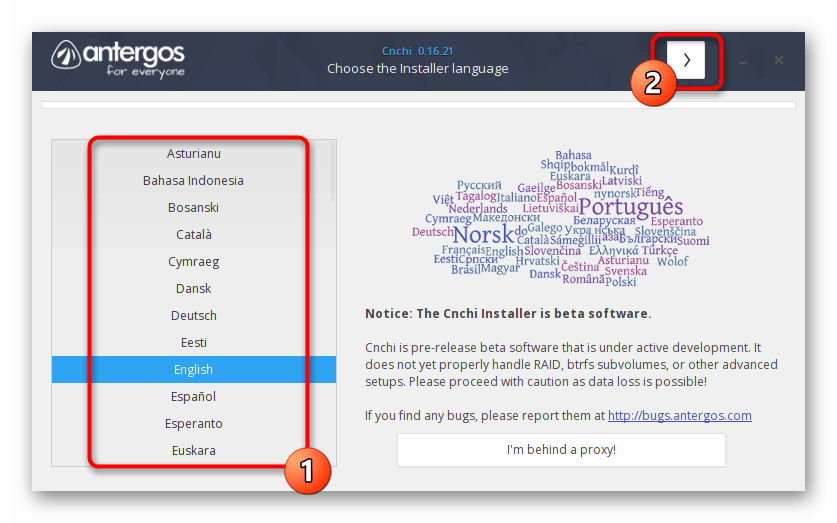
Task: Select the highlighted English entry
Action: [x=193, y=370]
